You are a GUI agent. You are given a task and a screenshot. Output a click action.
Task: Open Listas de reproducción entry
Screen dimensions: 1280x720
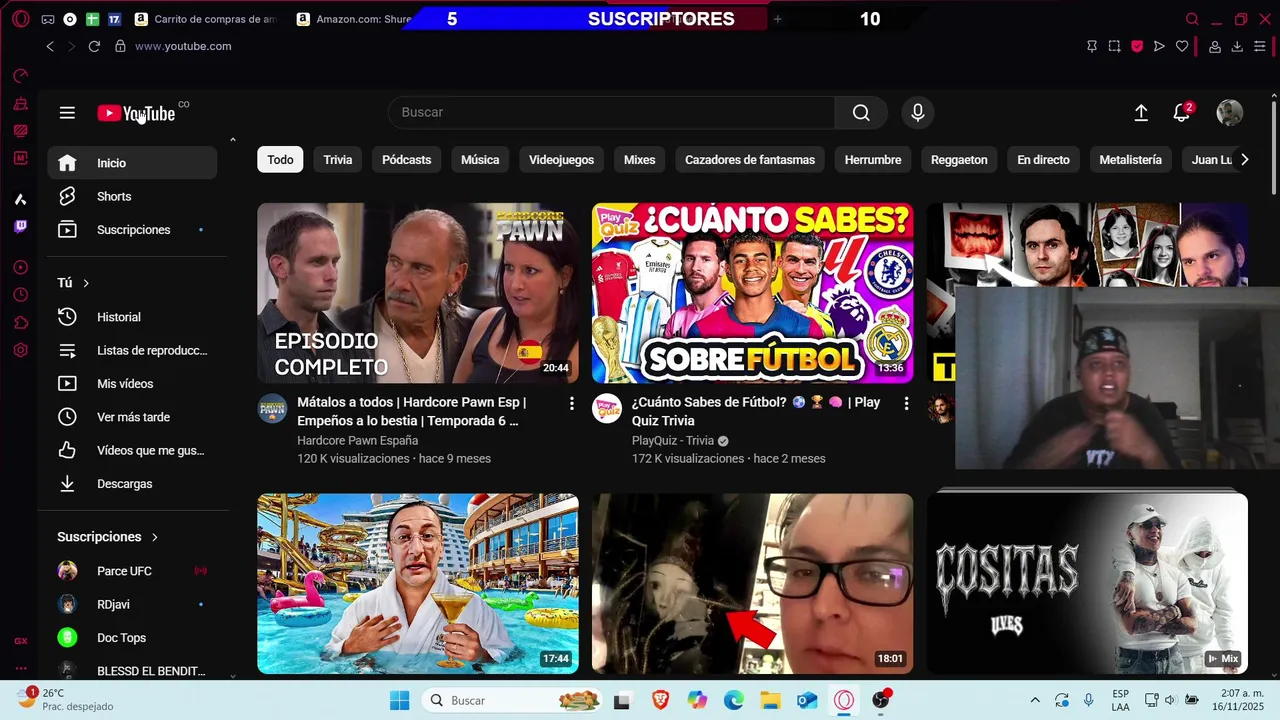pyautogui.click(x=132, y=351)
